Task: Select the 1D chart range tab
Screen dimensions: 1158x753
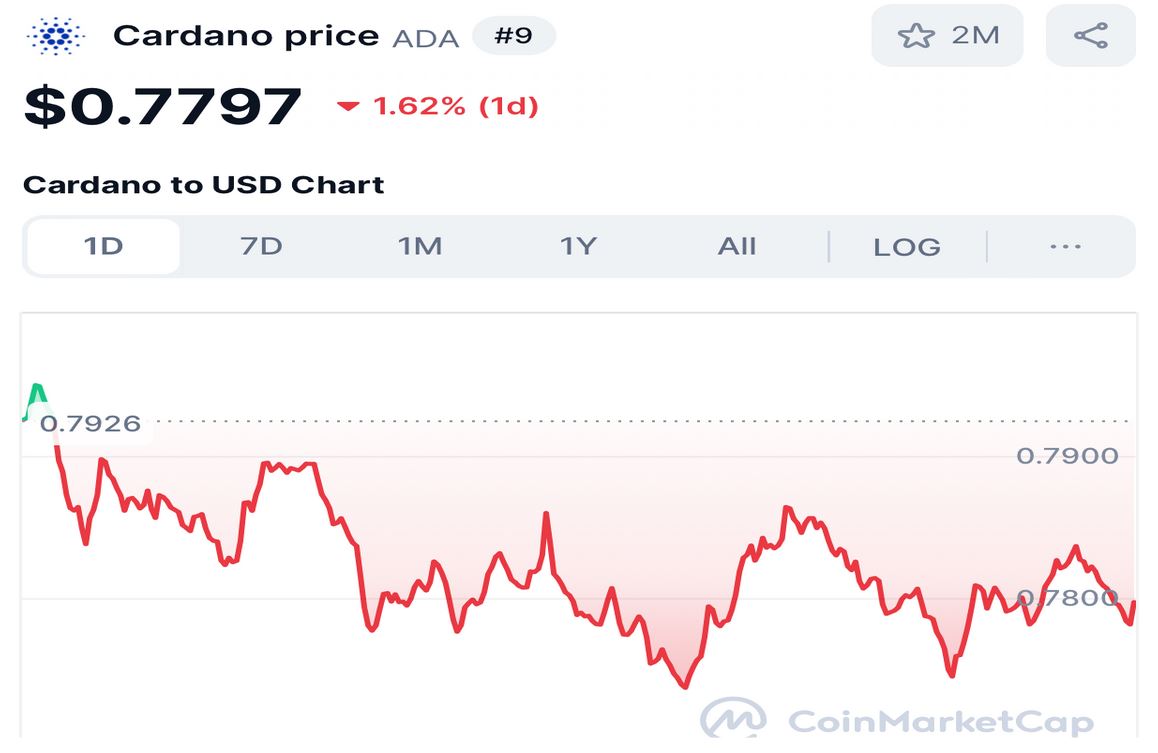Action: tap(103, 246)
